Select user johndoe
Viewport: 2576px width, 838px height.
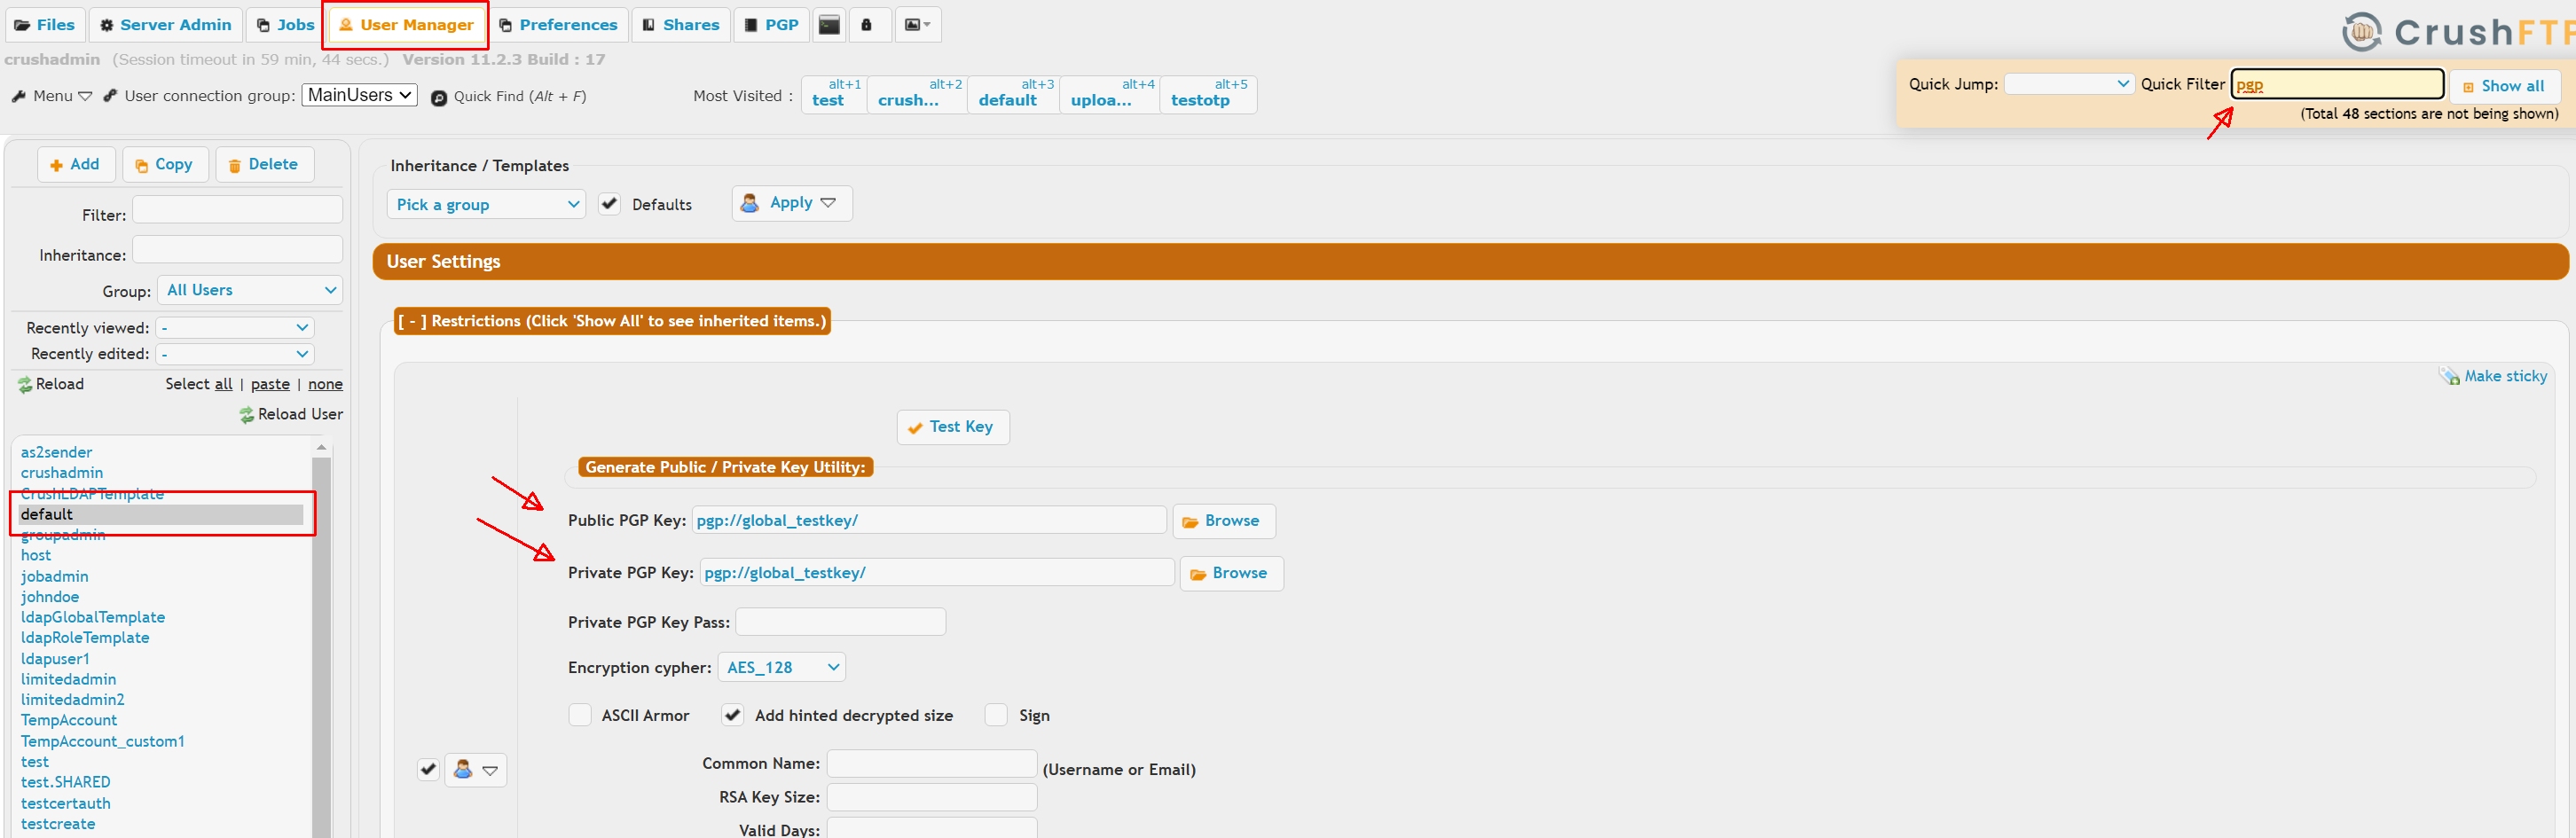pyautogui.click(x=50, y=596)
